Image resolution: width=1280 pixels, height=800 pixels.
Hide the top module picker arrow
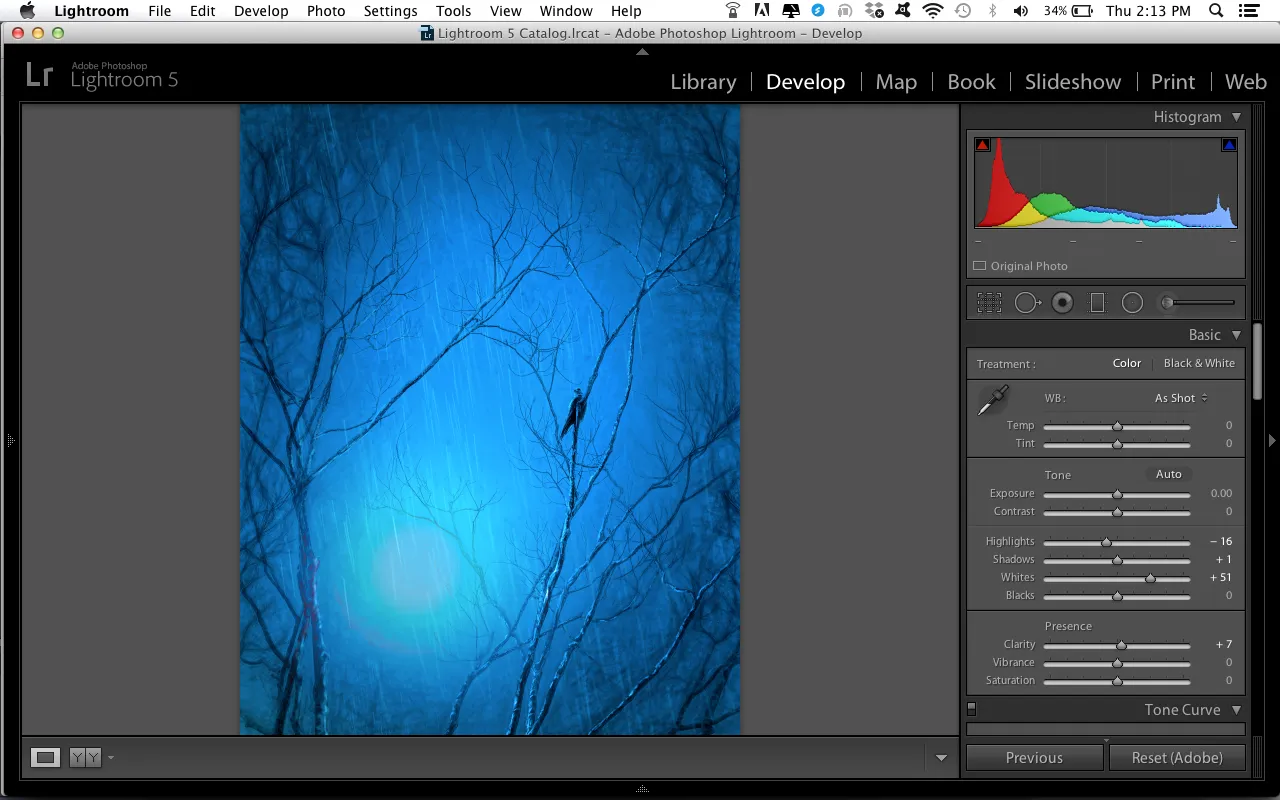coord(642,51)
